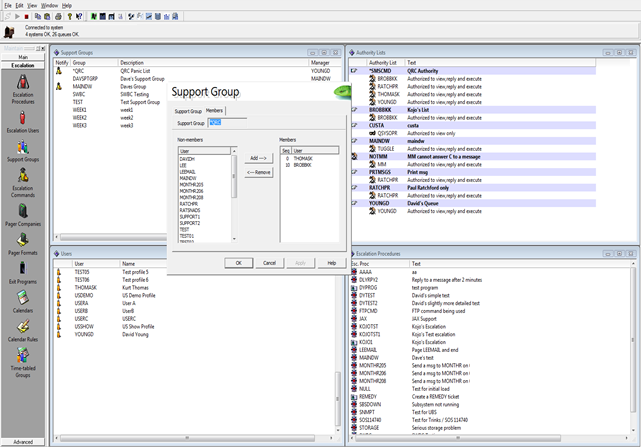This screenshot has width=641, height=447.
Task: Click OK in the Support Group dialog
Action: pyautogui.click(x=238, y=263)
